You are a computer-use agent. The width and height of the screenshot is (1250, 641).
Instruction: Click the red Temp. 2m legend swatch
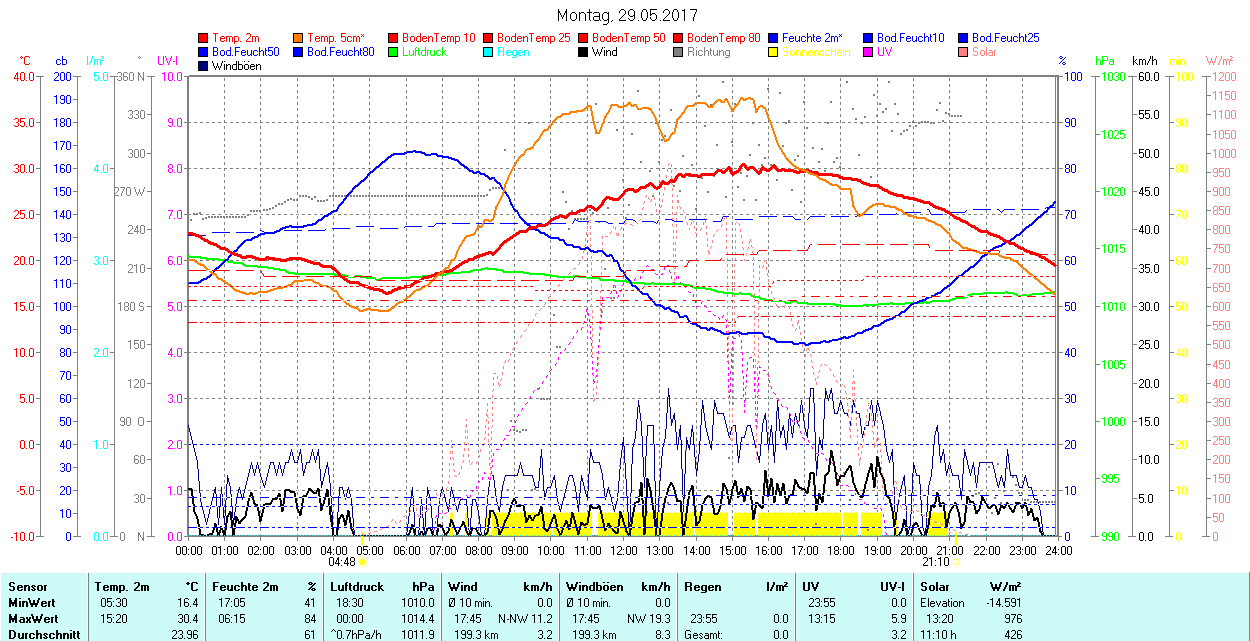[204, 38]
